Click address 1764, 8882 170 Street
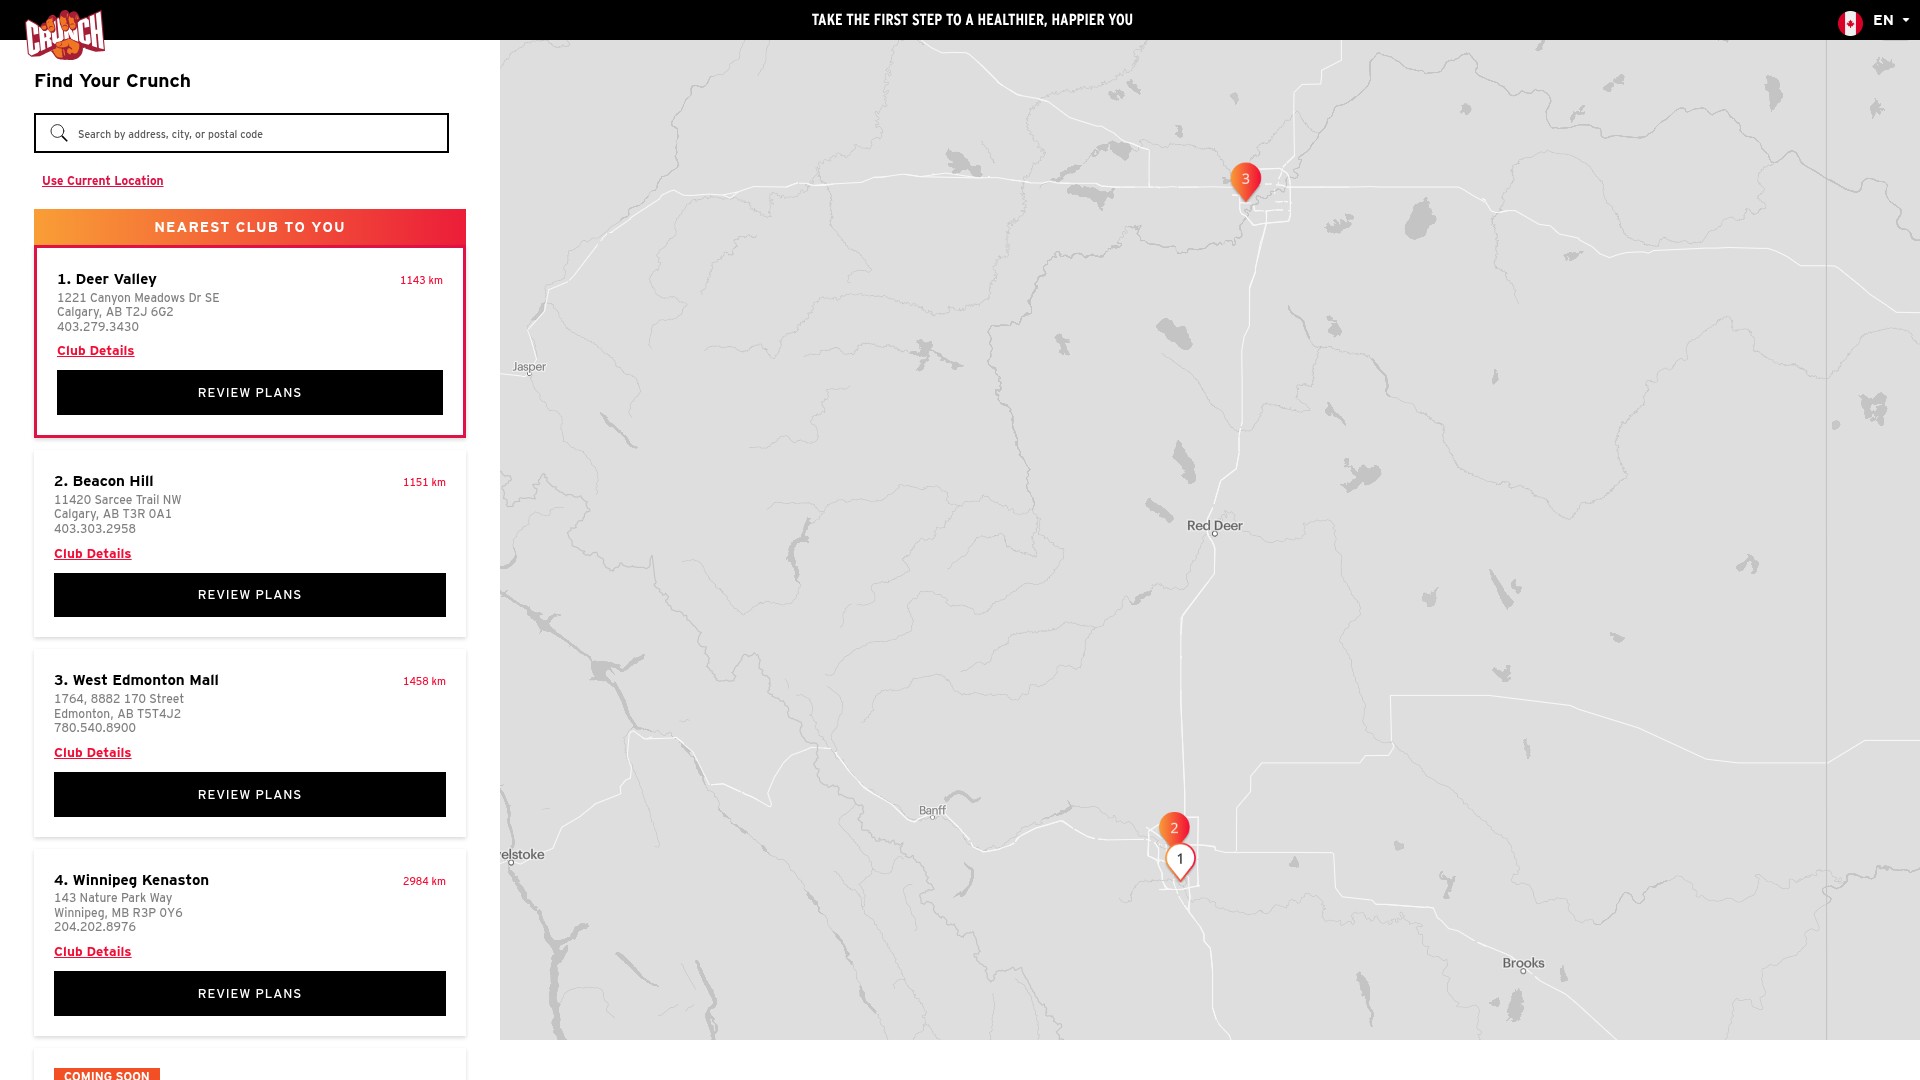Screen dimensions: 1920x1080 point(119,699)
